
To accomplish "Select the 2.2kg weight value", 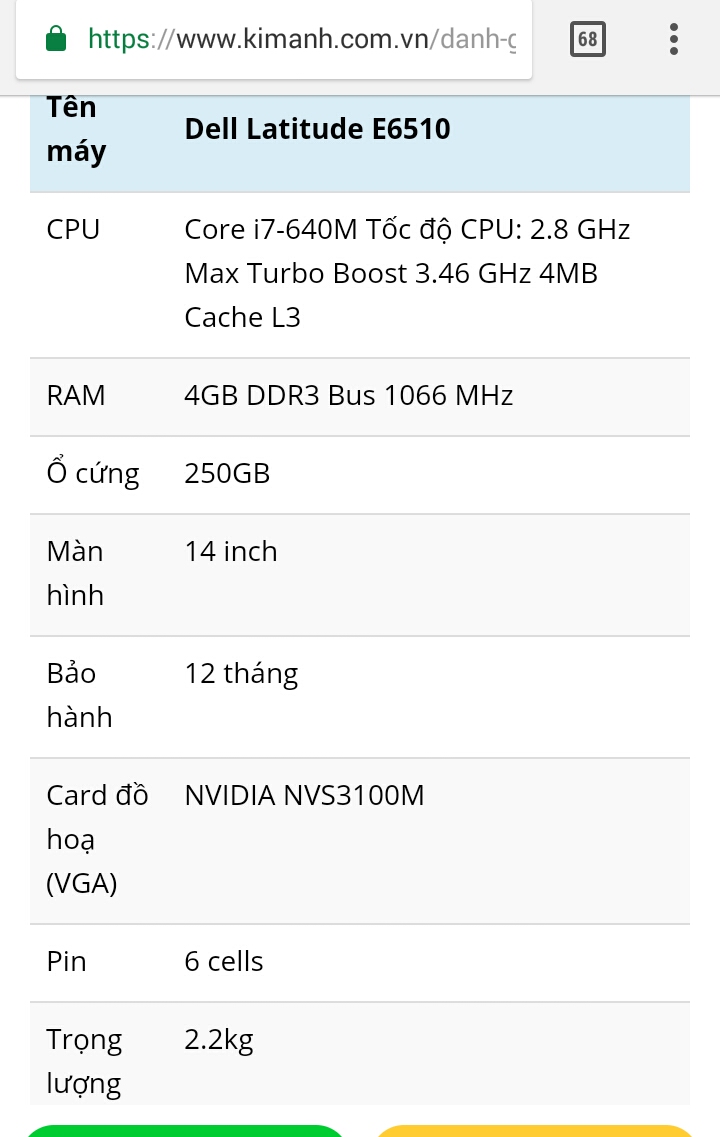I will tap(219, 1040).
